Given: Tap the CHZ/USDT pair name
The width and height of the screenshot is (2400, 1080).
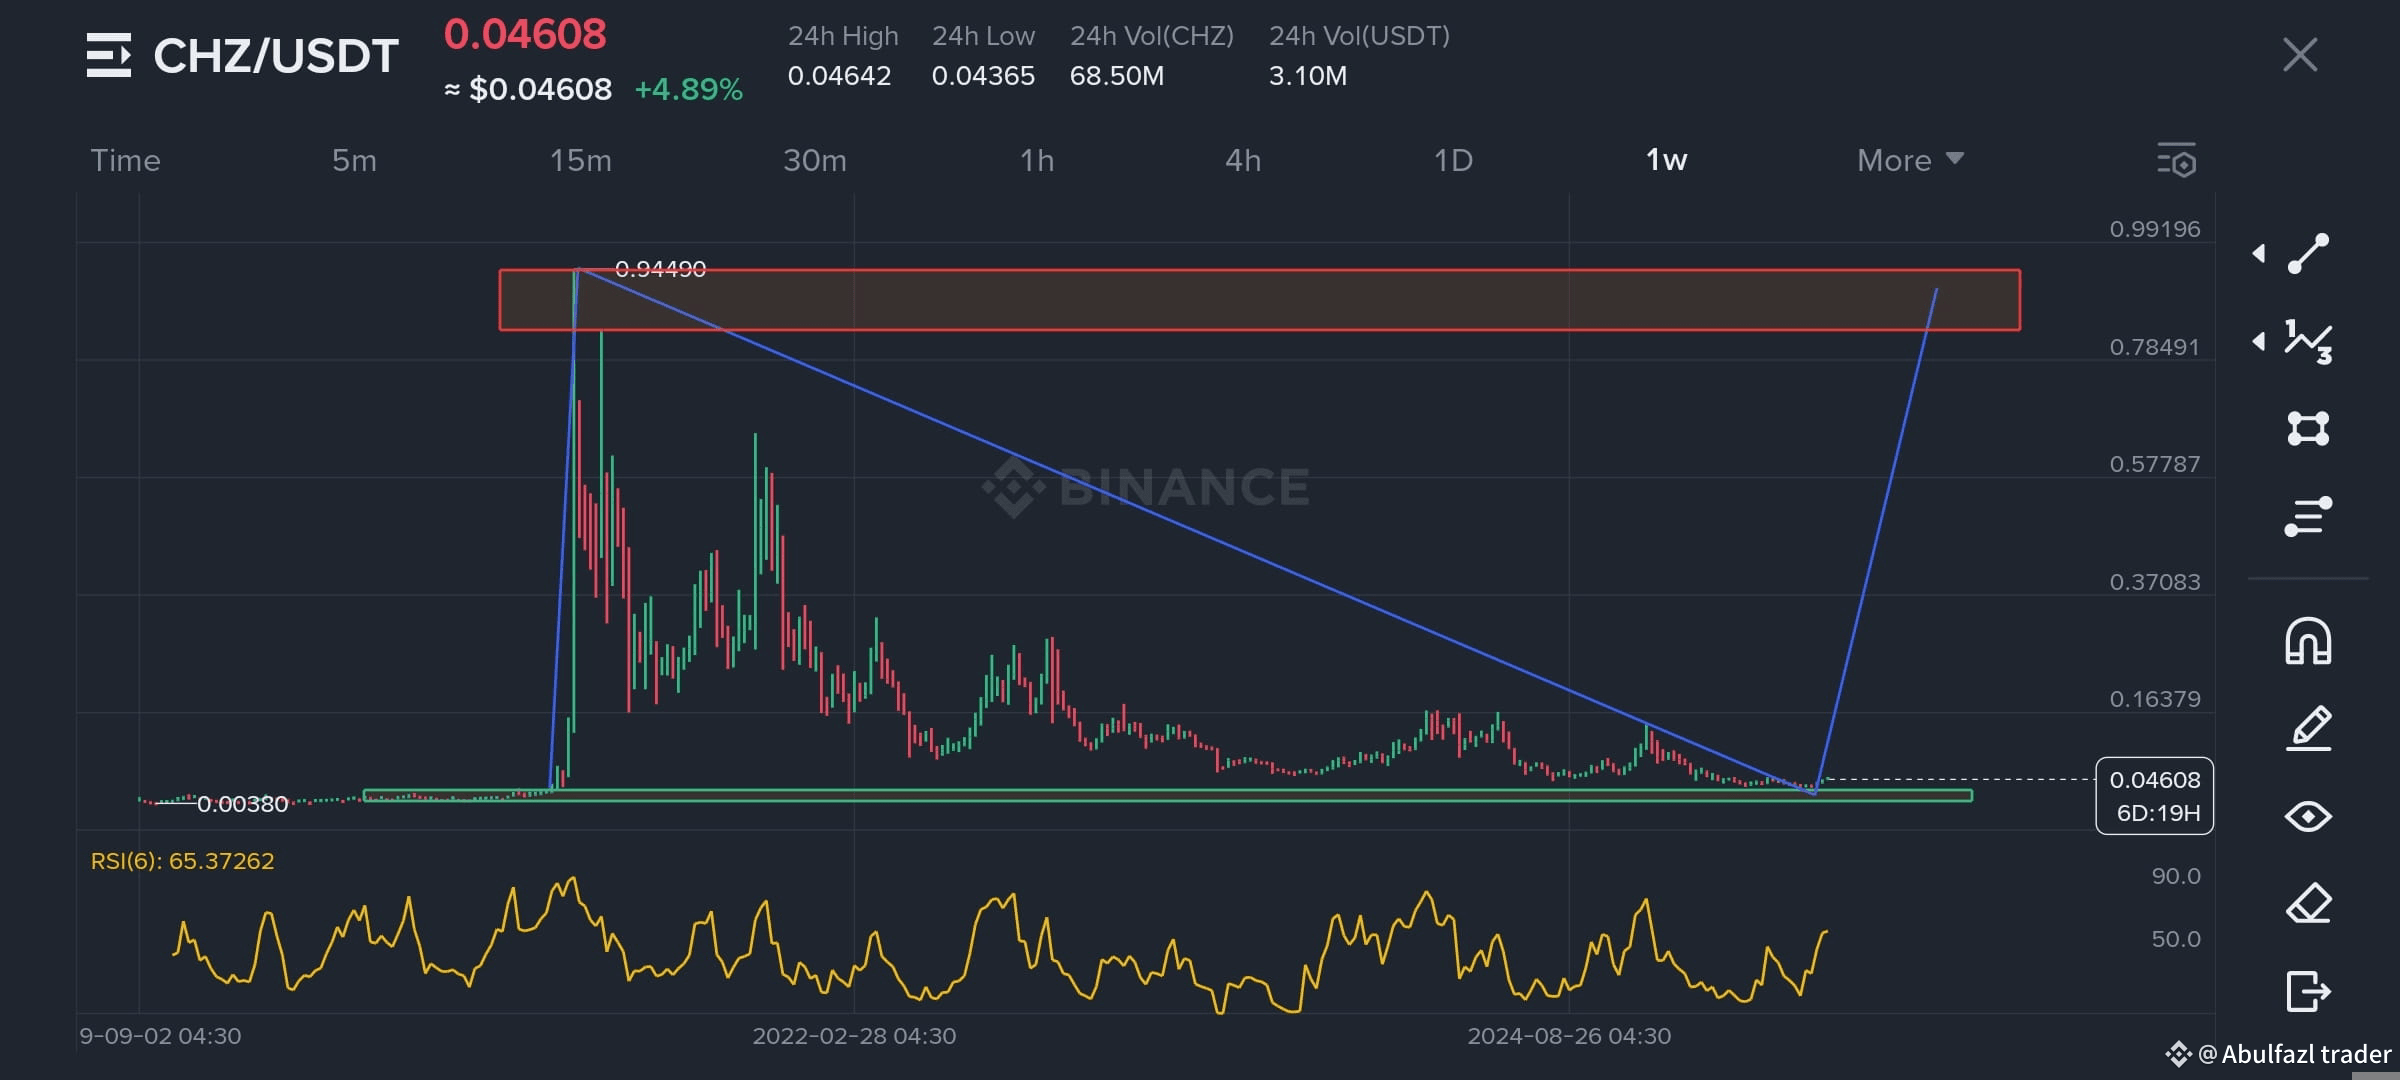Looking at the screenshot, I should [276, 55].
